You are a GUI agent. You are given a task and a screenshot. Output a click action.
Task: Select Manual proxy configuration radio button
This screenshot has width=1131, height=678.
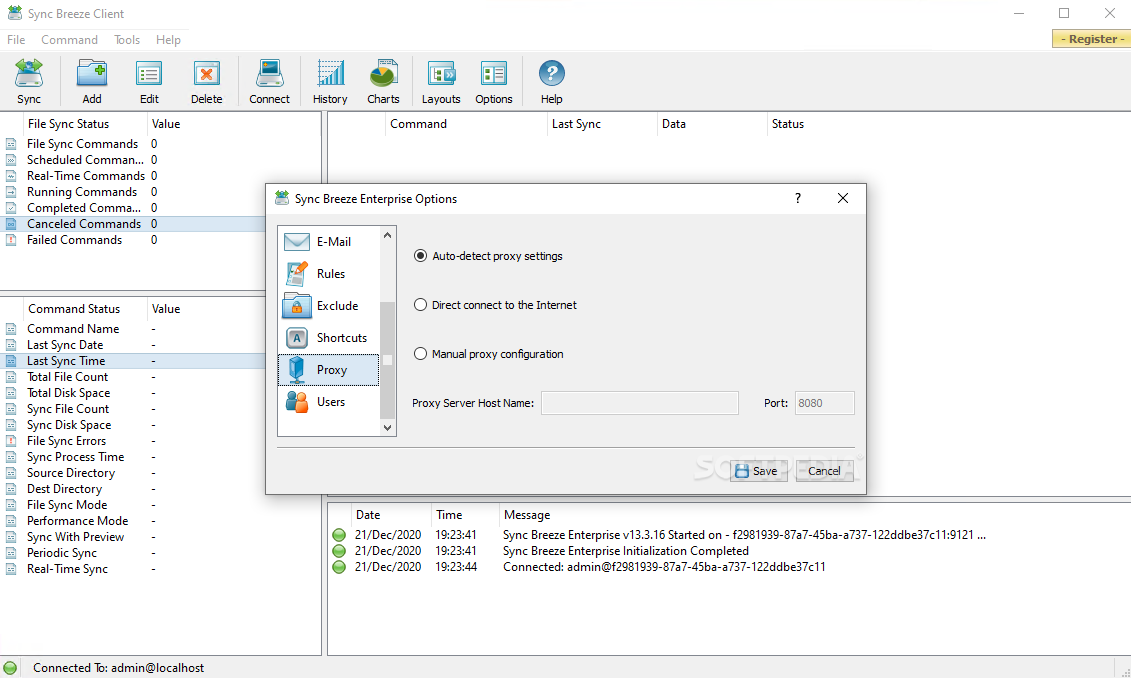[420, 354]
